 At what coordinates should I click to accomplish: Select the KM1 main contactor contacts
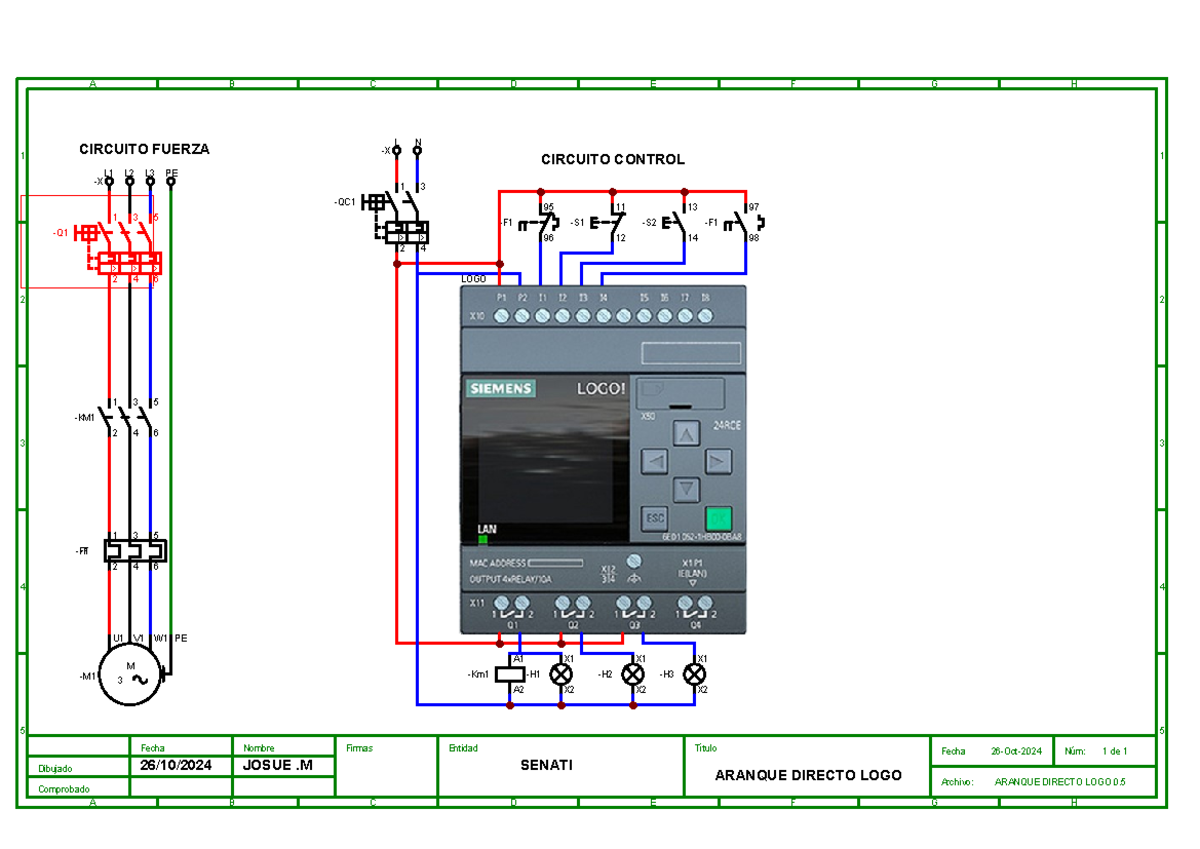pos(129,417)
